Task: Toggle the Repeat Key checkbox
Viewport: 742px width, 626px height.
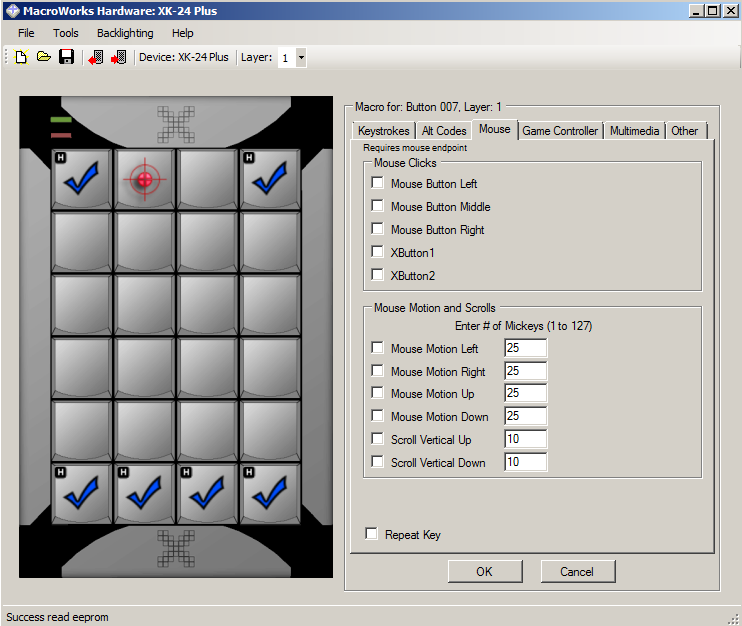Action: coord(372,534)
